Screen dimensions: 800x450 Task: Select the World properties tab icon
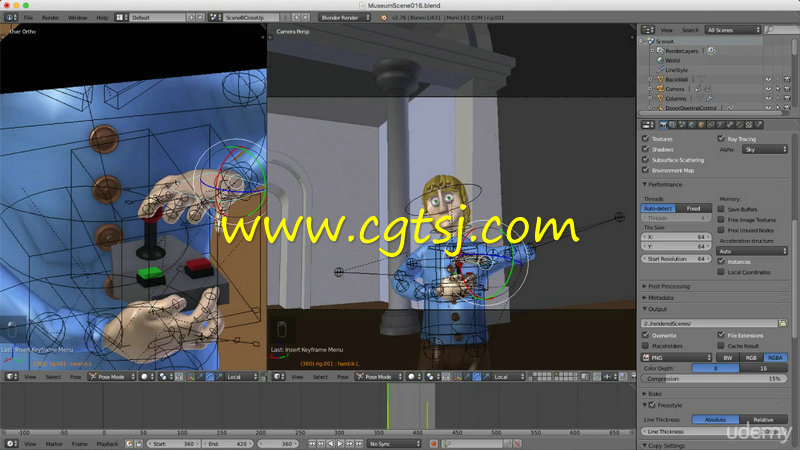(x=692, y=125)
